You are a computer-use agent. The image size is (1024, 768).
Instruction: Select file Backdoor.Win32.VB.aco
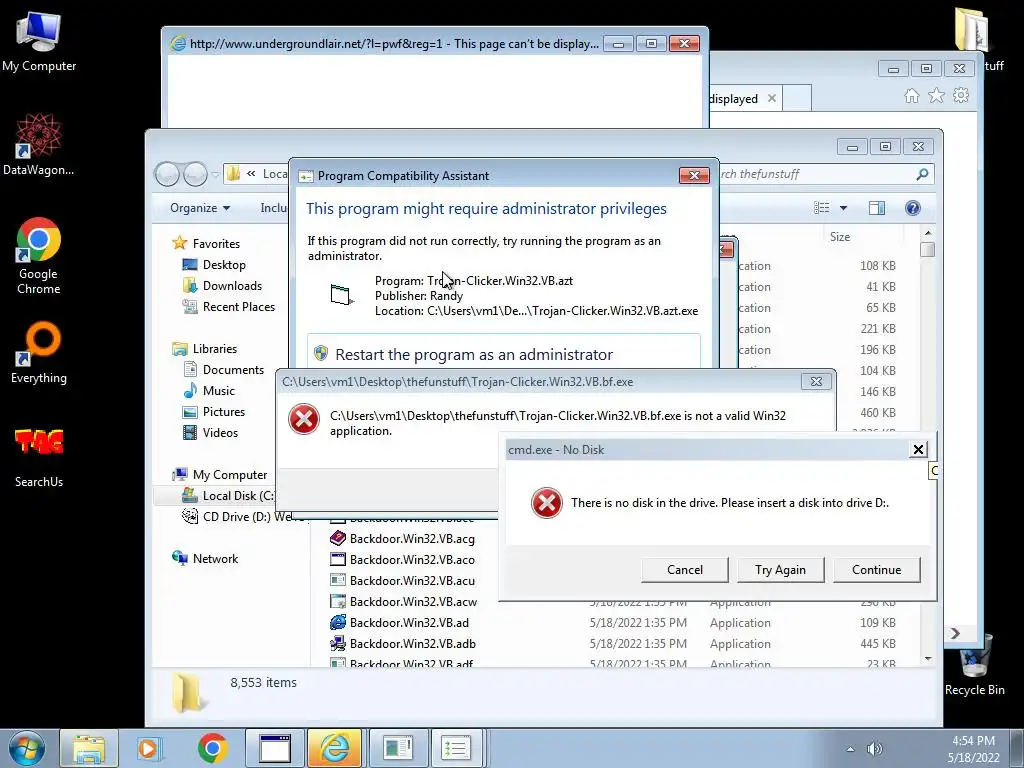tap(412, 560)
